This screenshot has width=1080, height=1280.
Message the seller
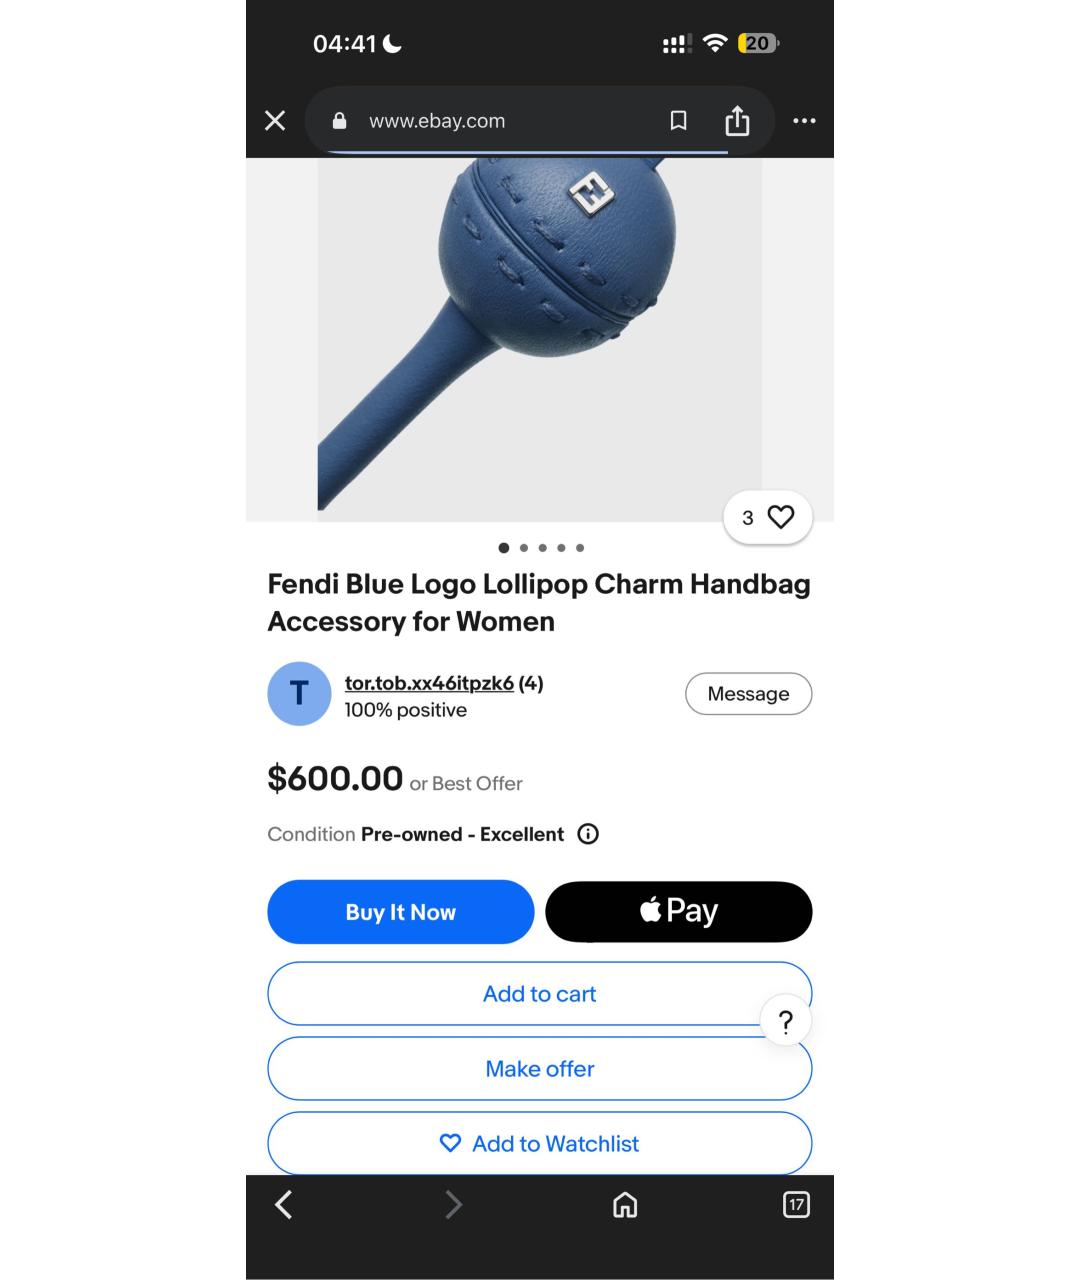pyautogui.click(x=748, y=694)
